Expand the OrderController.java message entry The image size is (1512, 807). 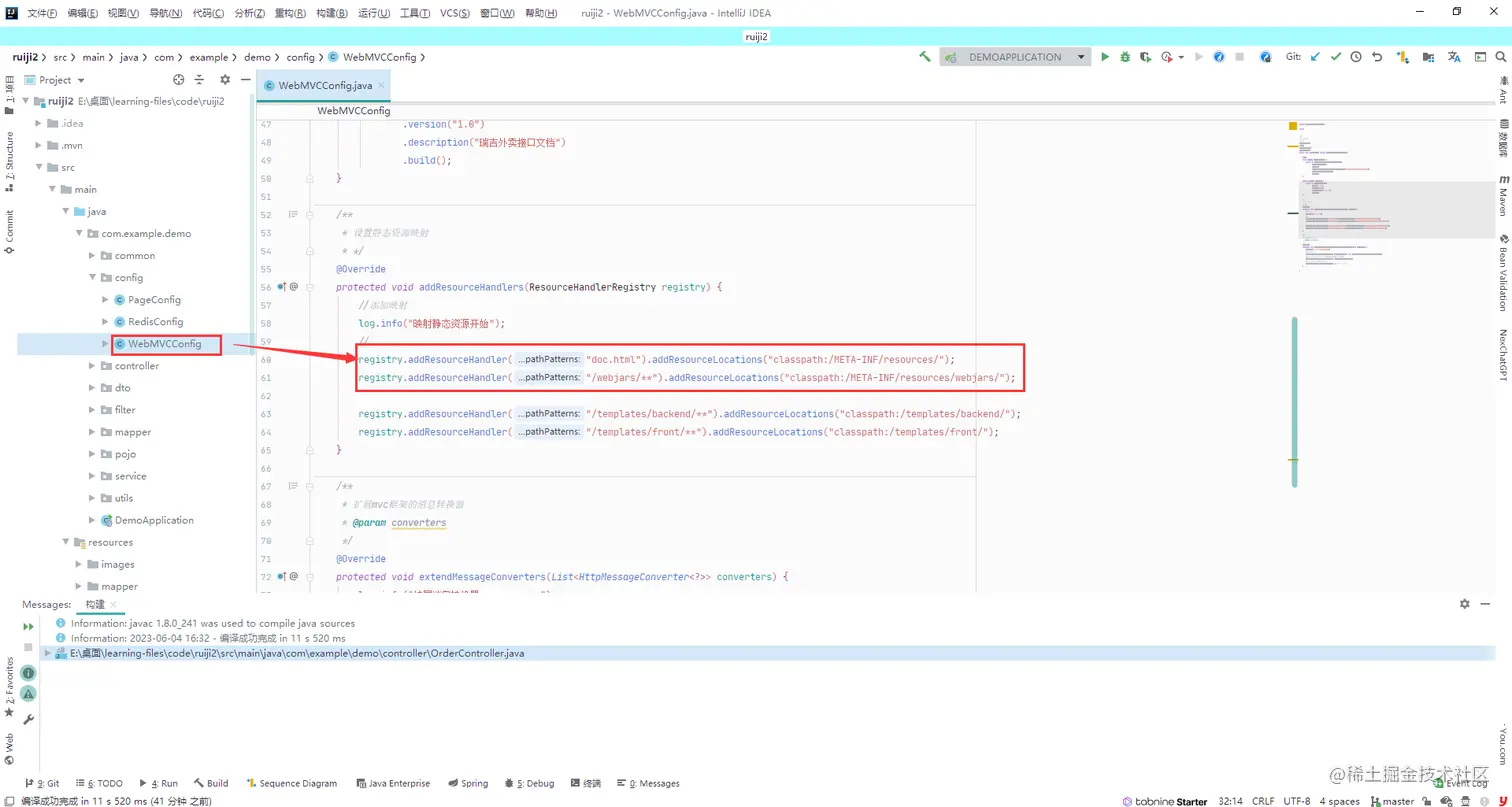tap(47, 653)
